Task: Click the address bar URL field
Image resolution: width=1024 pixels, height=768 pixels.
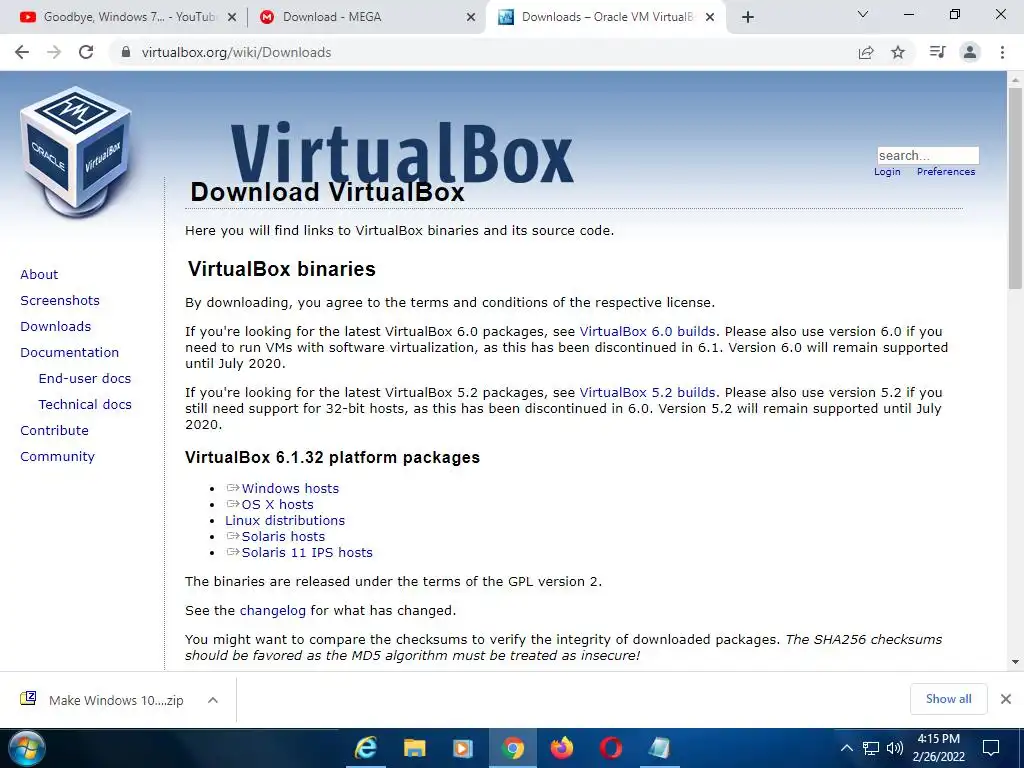Action: 483,52
